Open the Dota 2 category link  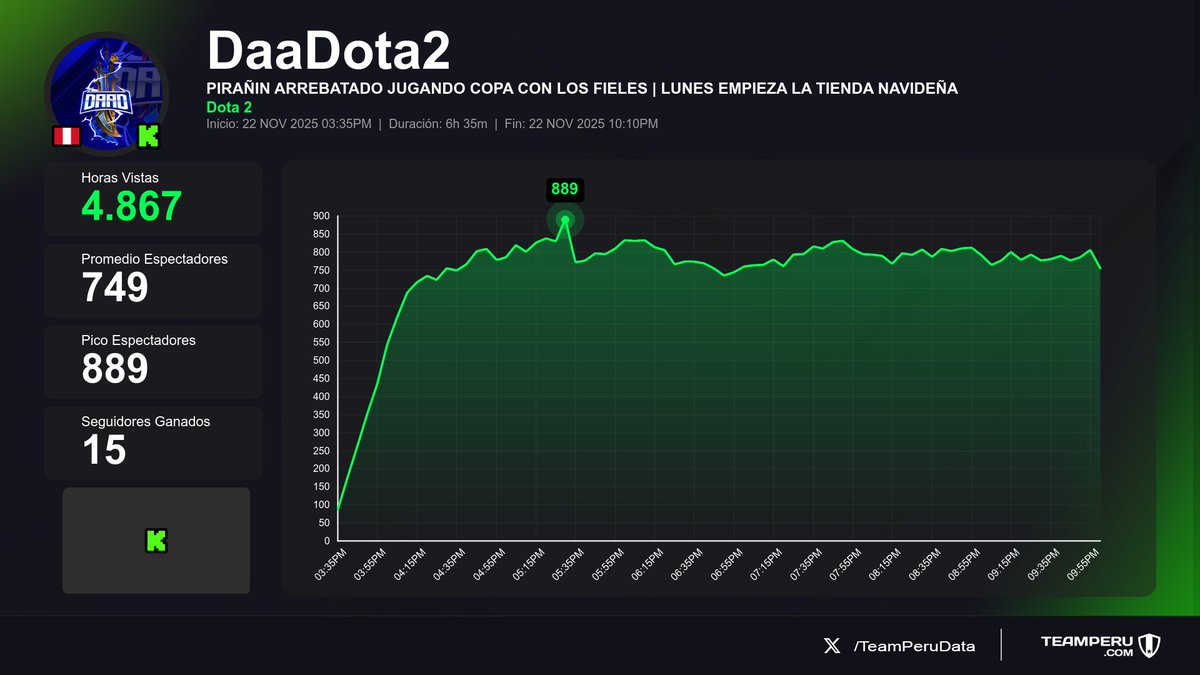pos(227,107)
